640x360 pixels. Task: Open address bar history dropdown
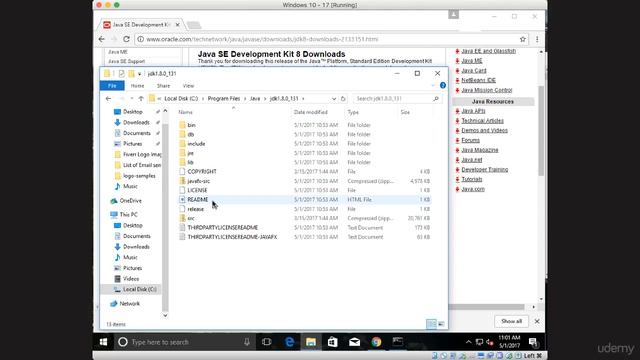click(x=334, y=99)
